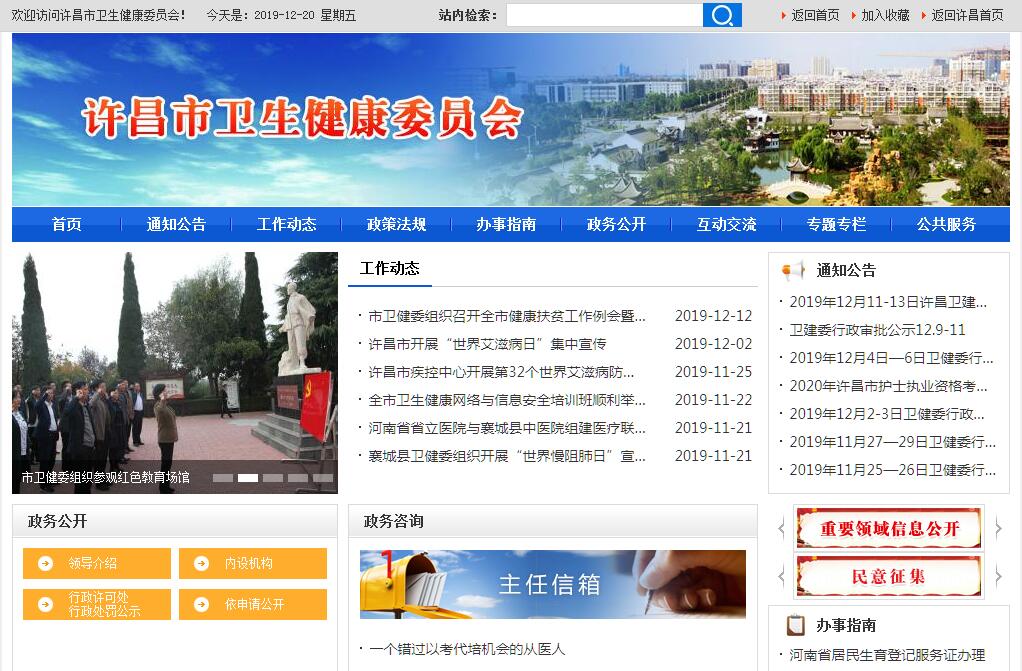
Task: Click the arrow icon on 行政许可处罚公示
Action: 45,604
